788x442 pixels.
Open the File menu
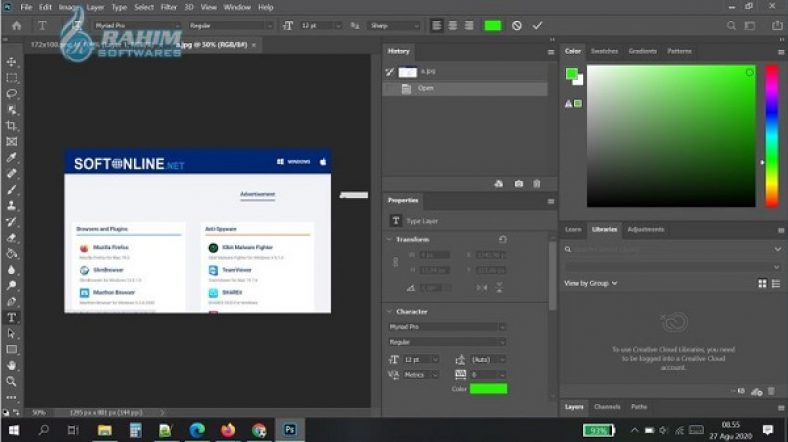pos(26,7)
